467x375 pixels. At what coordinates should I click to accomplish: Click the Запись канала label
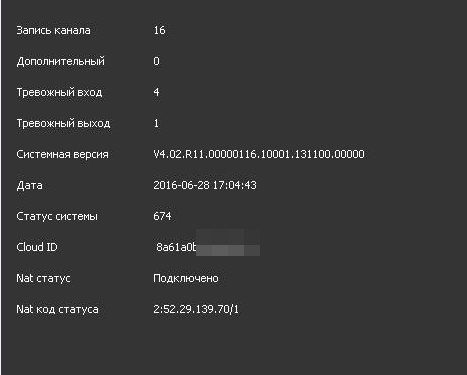pos(53,30)
